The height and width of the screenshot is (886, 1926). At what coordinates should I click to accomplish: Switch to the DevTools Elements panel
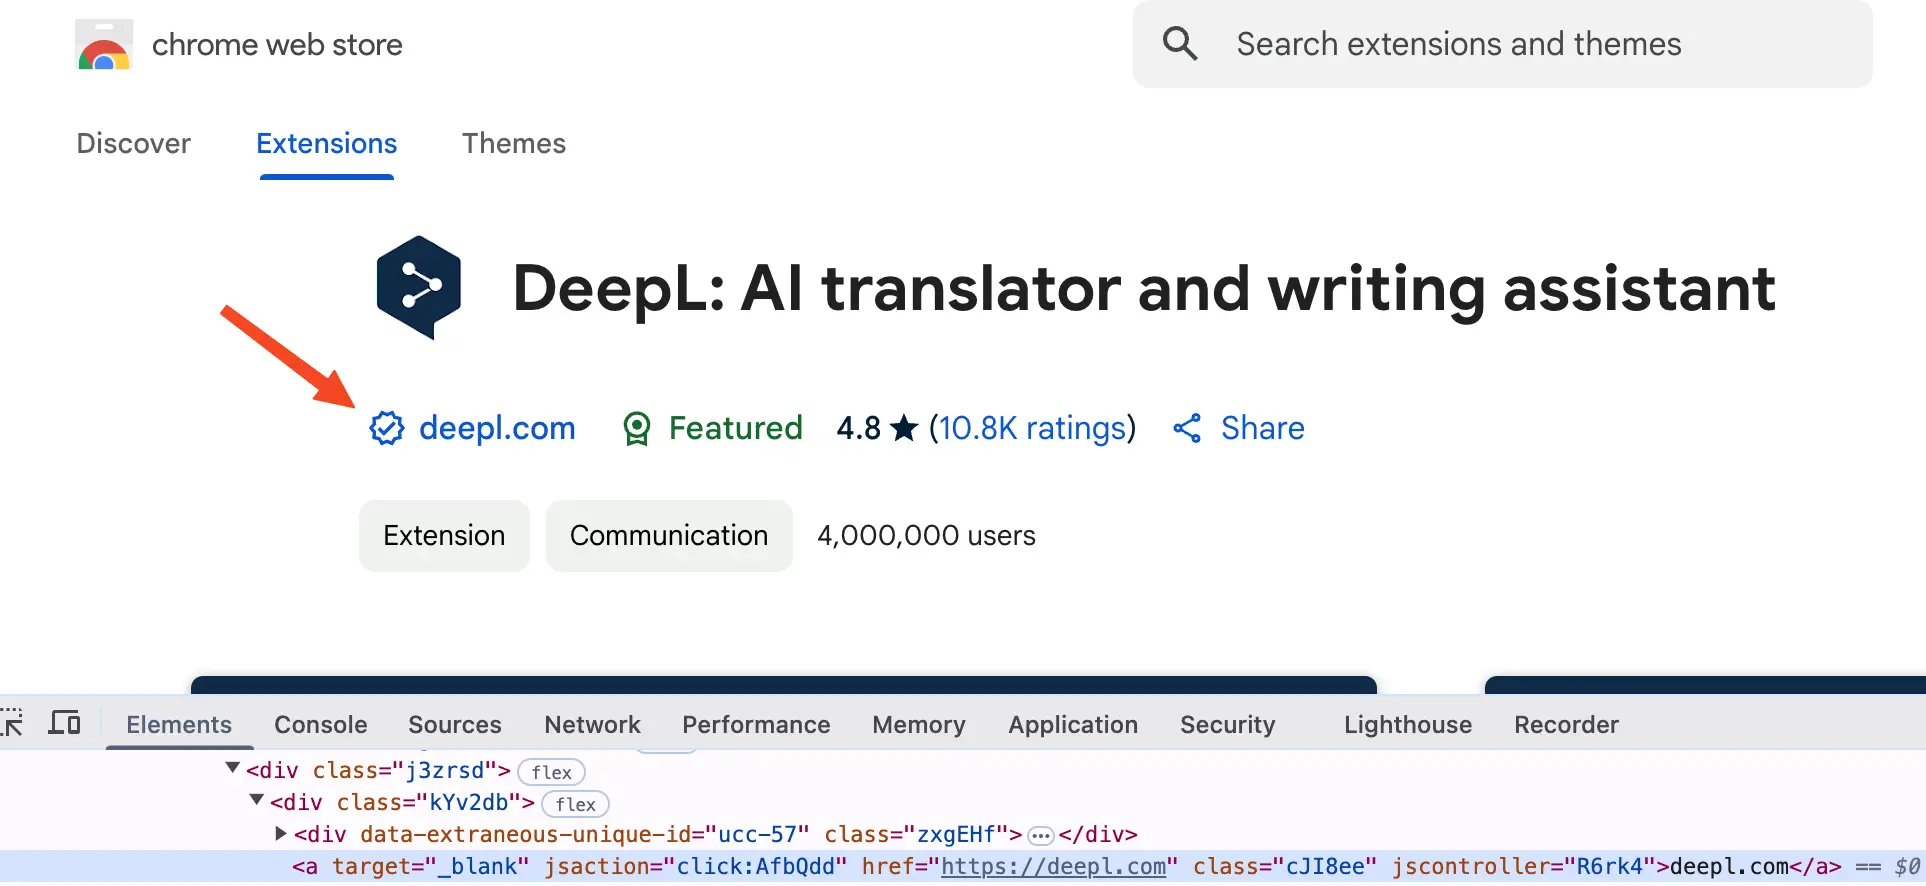[x=179, y=724]
